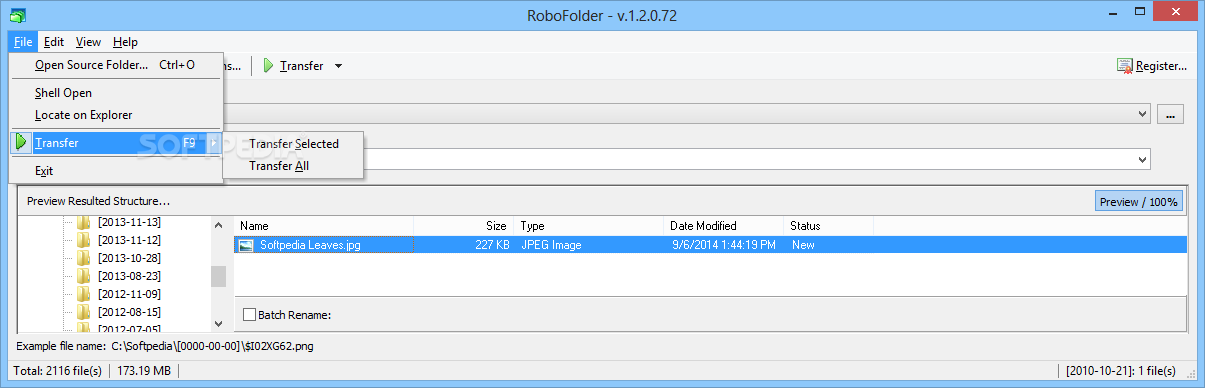Click folder tree scrollbar down arrow

(x=218, y=323)
